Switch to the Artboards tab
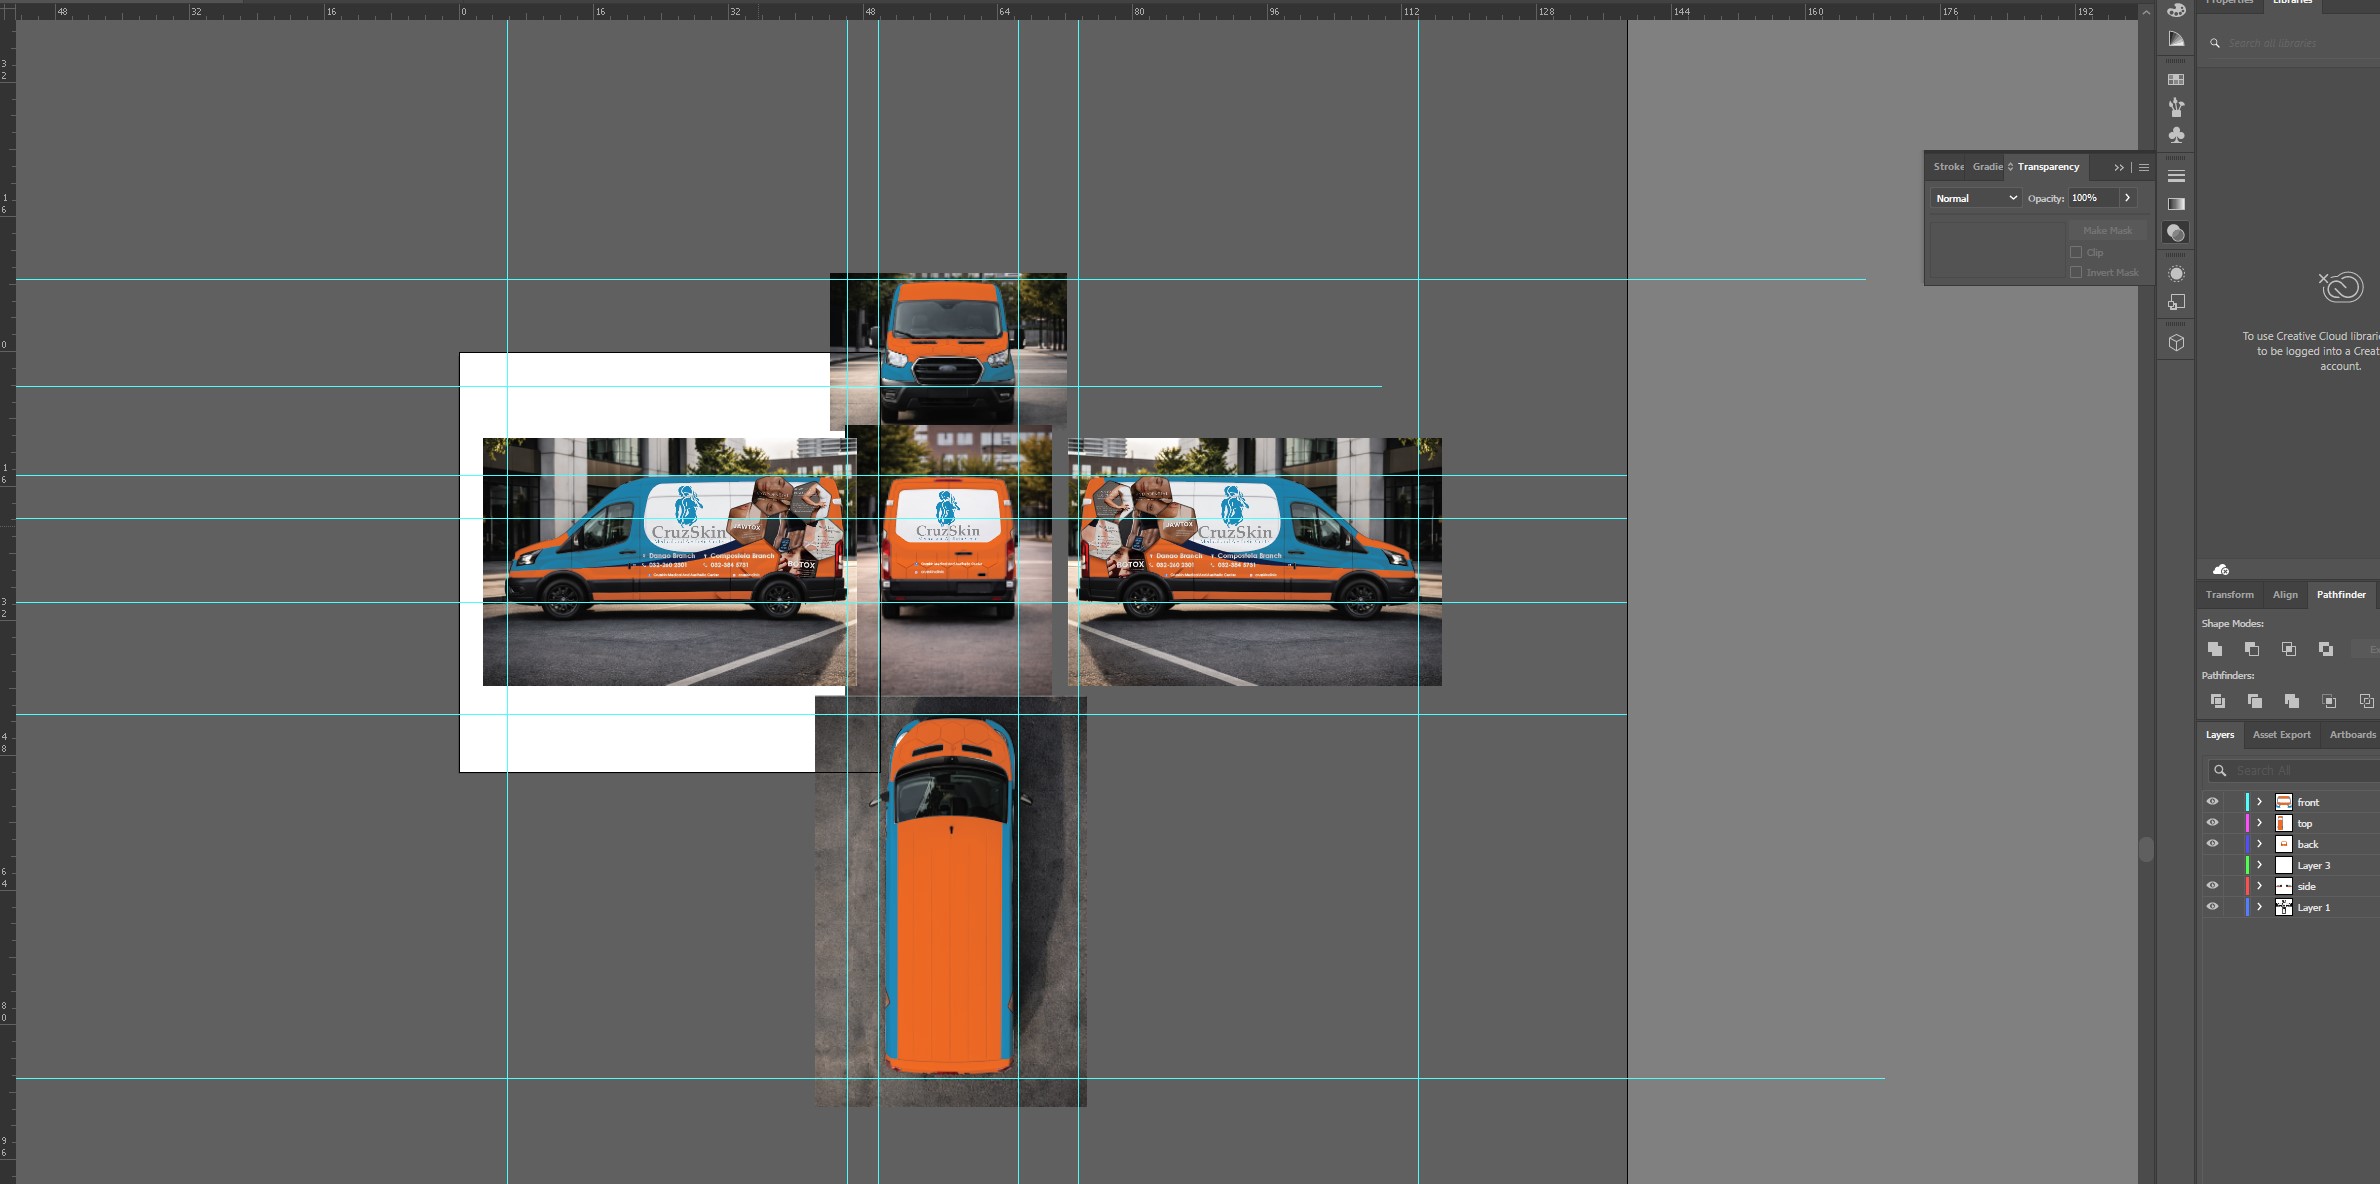 click(2352, 735)
